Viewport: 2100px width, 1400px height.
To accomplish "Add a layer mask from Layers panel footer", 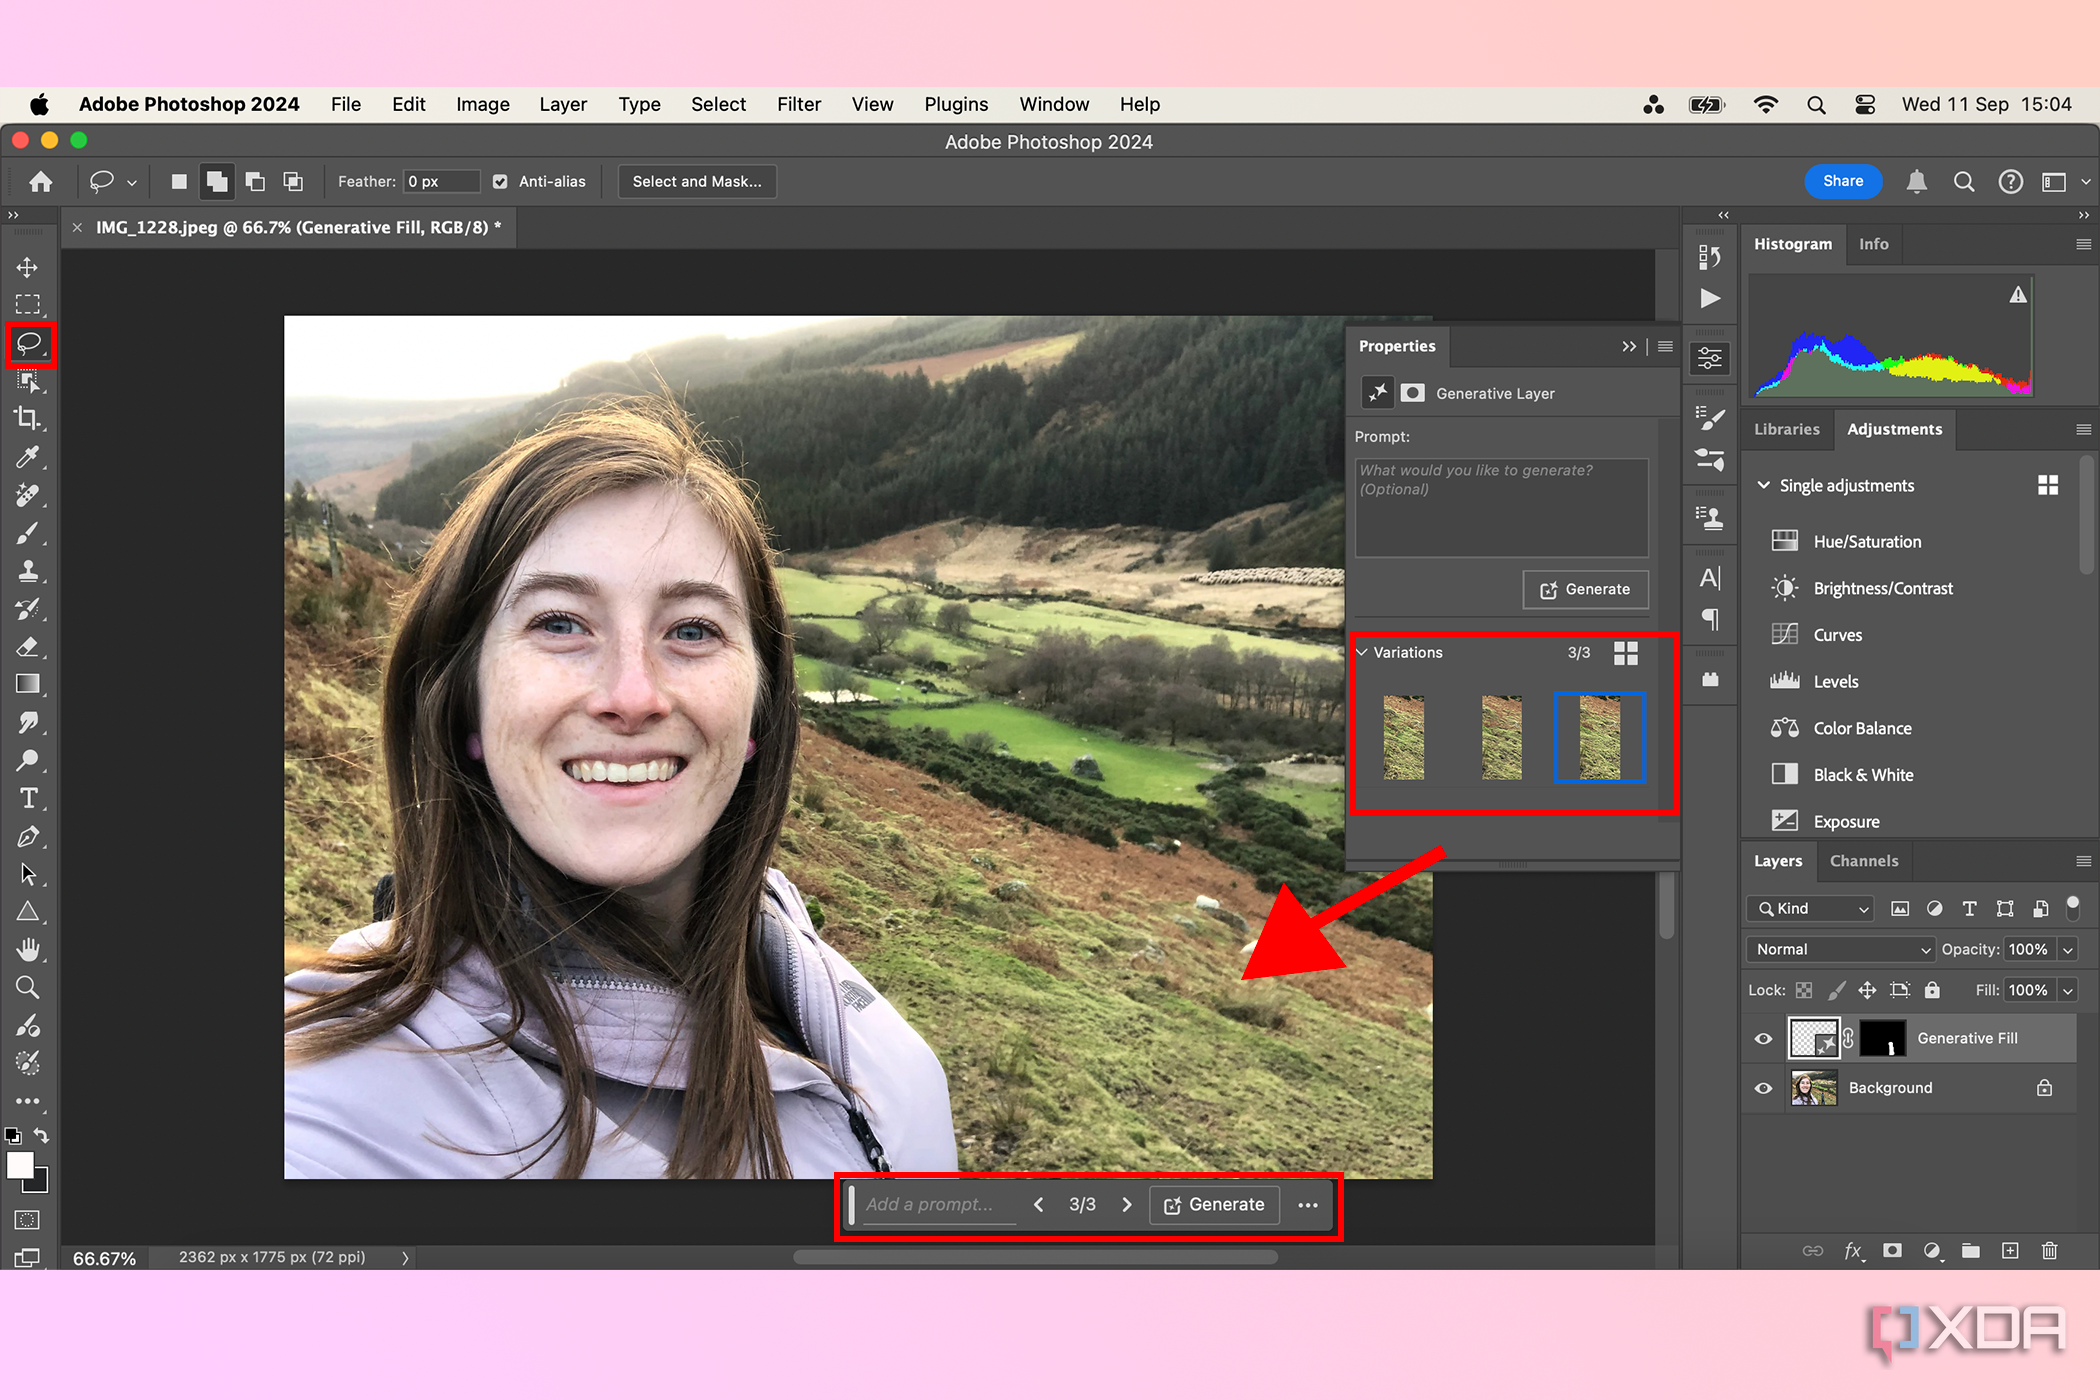I will (x=1892, y=1251).
